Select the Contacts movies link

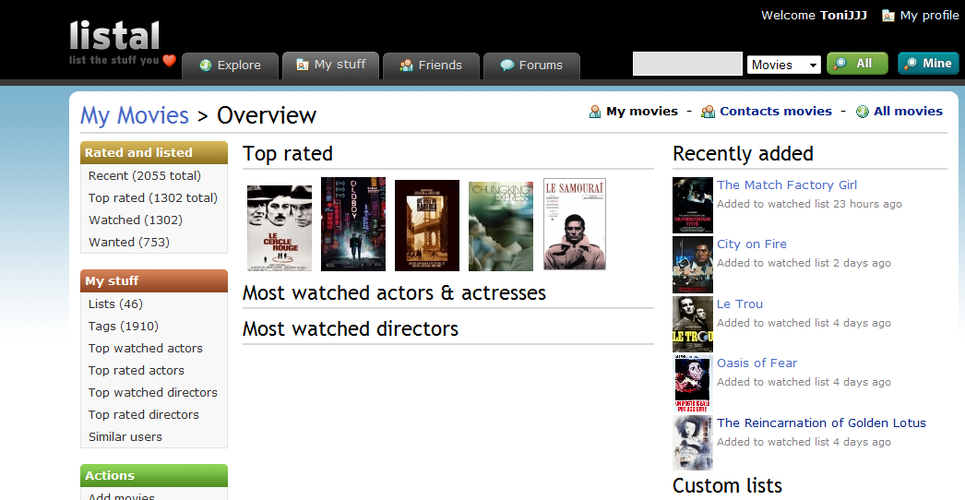click(775, 111)
